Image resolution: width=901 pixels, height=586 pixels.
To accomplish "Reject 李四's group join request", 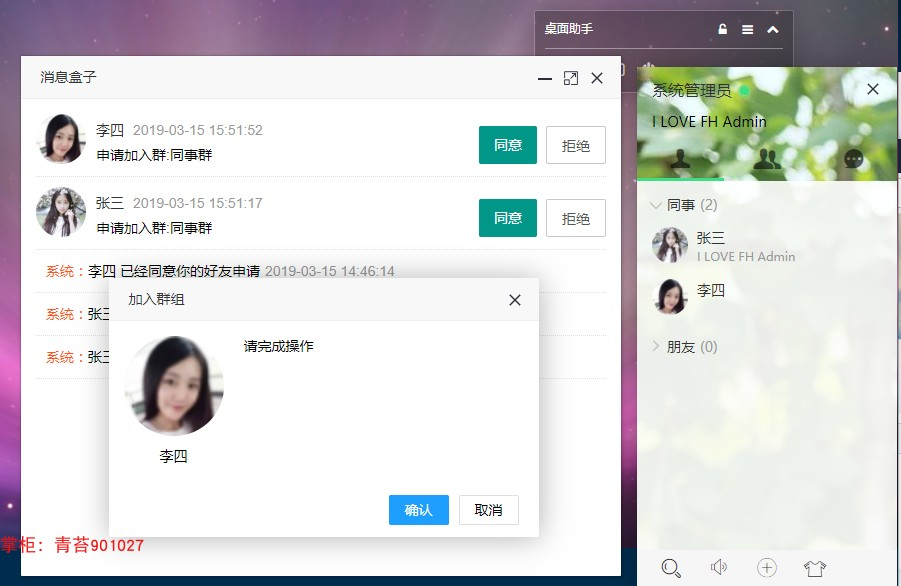I will pyautogui.click(x=575, y=145).
